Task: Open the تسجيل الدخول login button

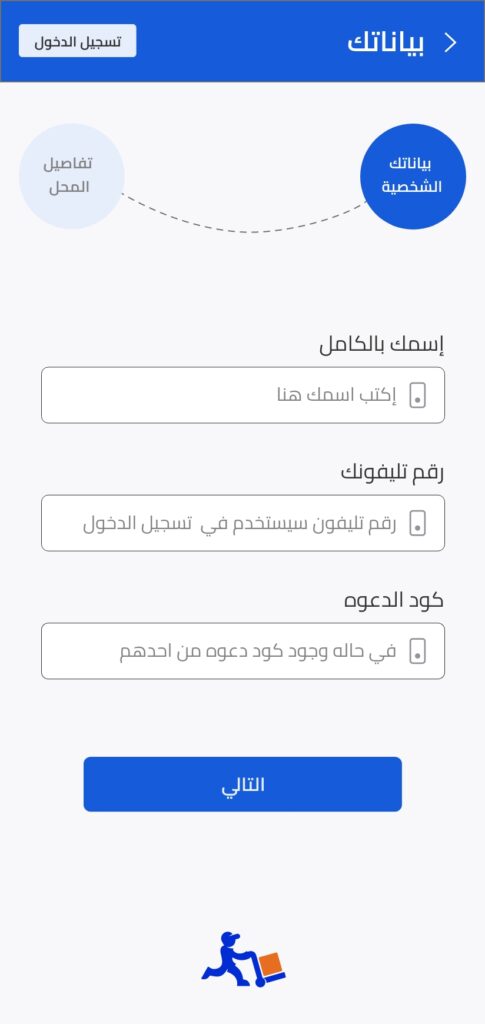Action: click(78, 41)
